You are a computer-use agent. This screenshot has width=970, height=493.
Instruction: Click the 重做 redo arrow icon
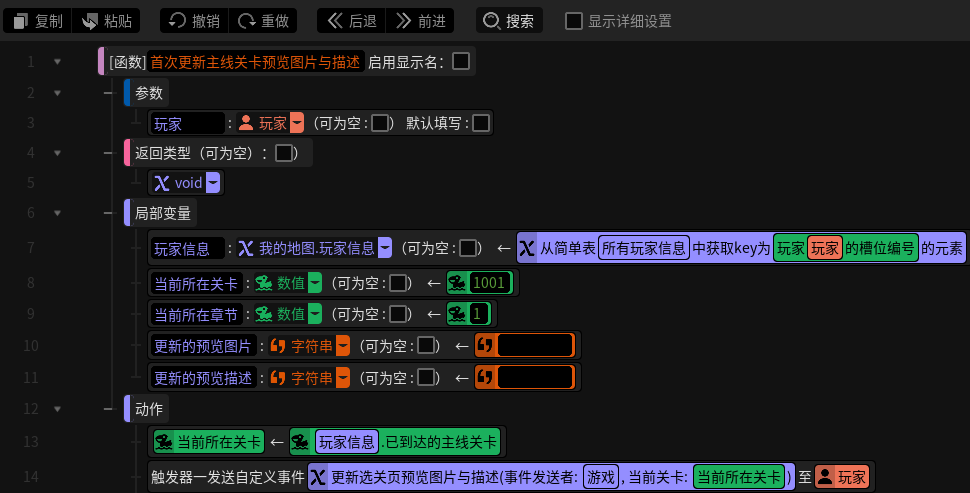247,21
